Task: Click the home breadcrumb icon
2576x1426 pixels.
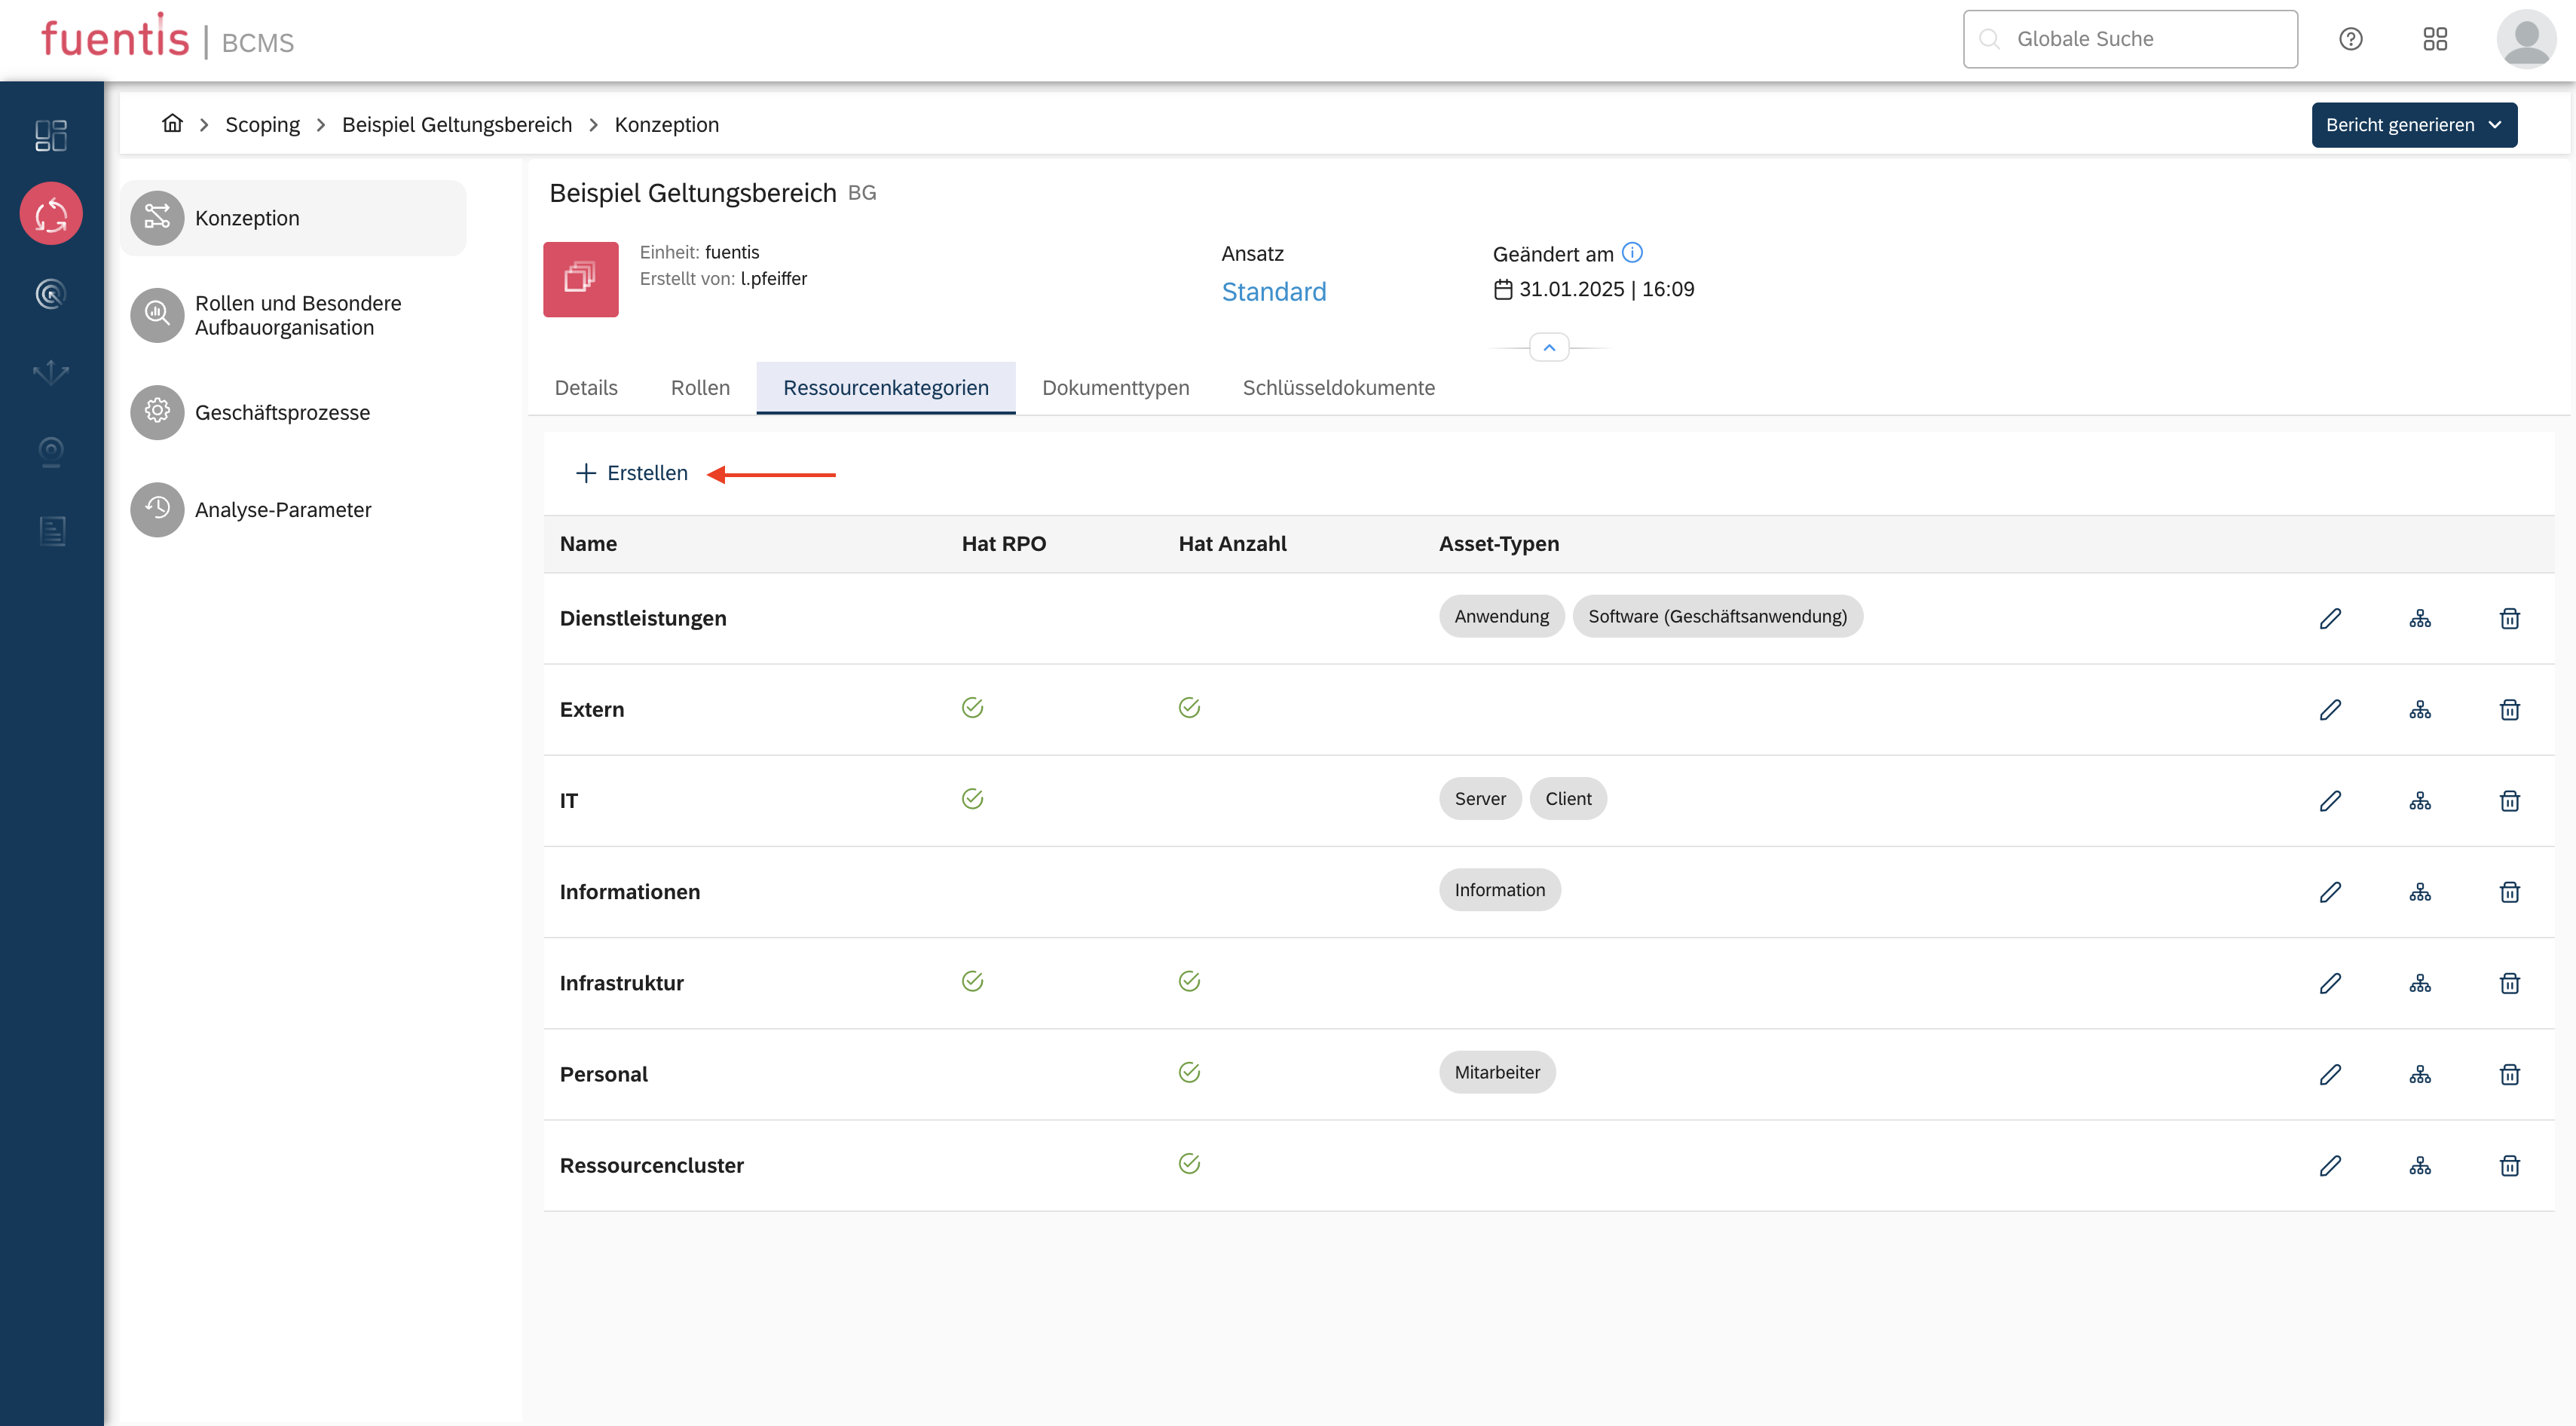Action: coord(172,124)
